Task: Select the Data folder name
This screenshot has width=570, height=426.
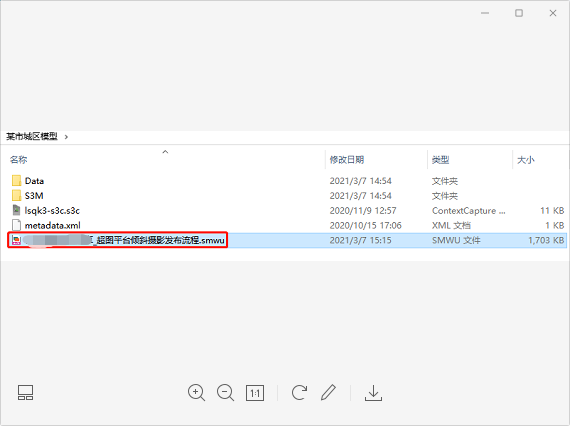Action: pyautogui.click(x=34, y=181)
